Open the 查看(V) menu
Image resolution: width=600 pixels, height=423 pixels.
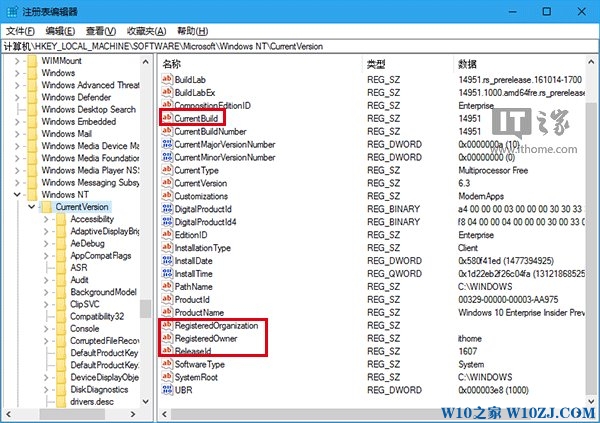click(x=101, y=31)
